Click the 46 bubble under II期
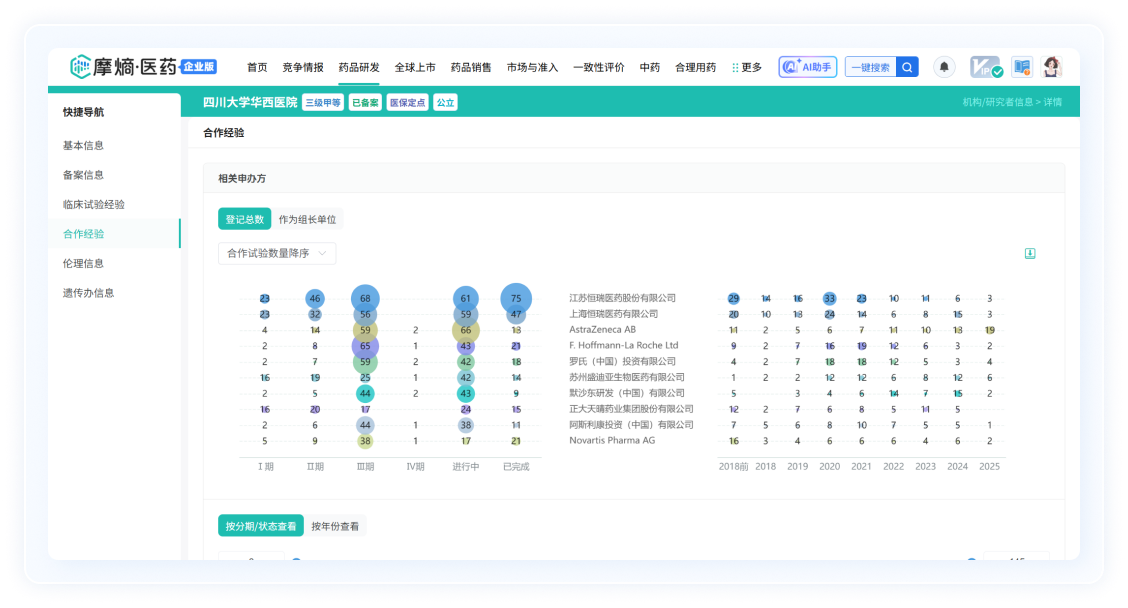 pyautogui.click(x=315, y=298)
